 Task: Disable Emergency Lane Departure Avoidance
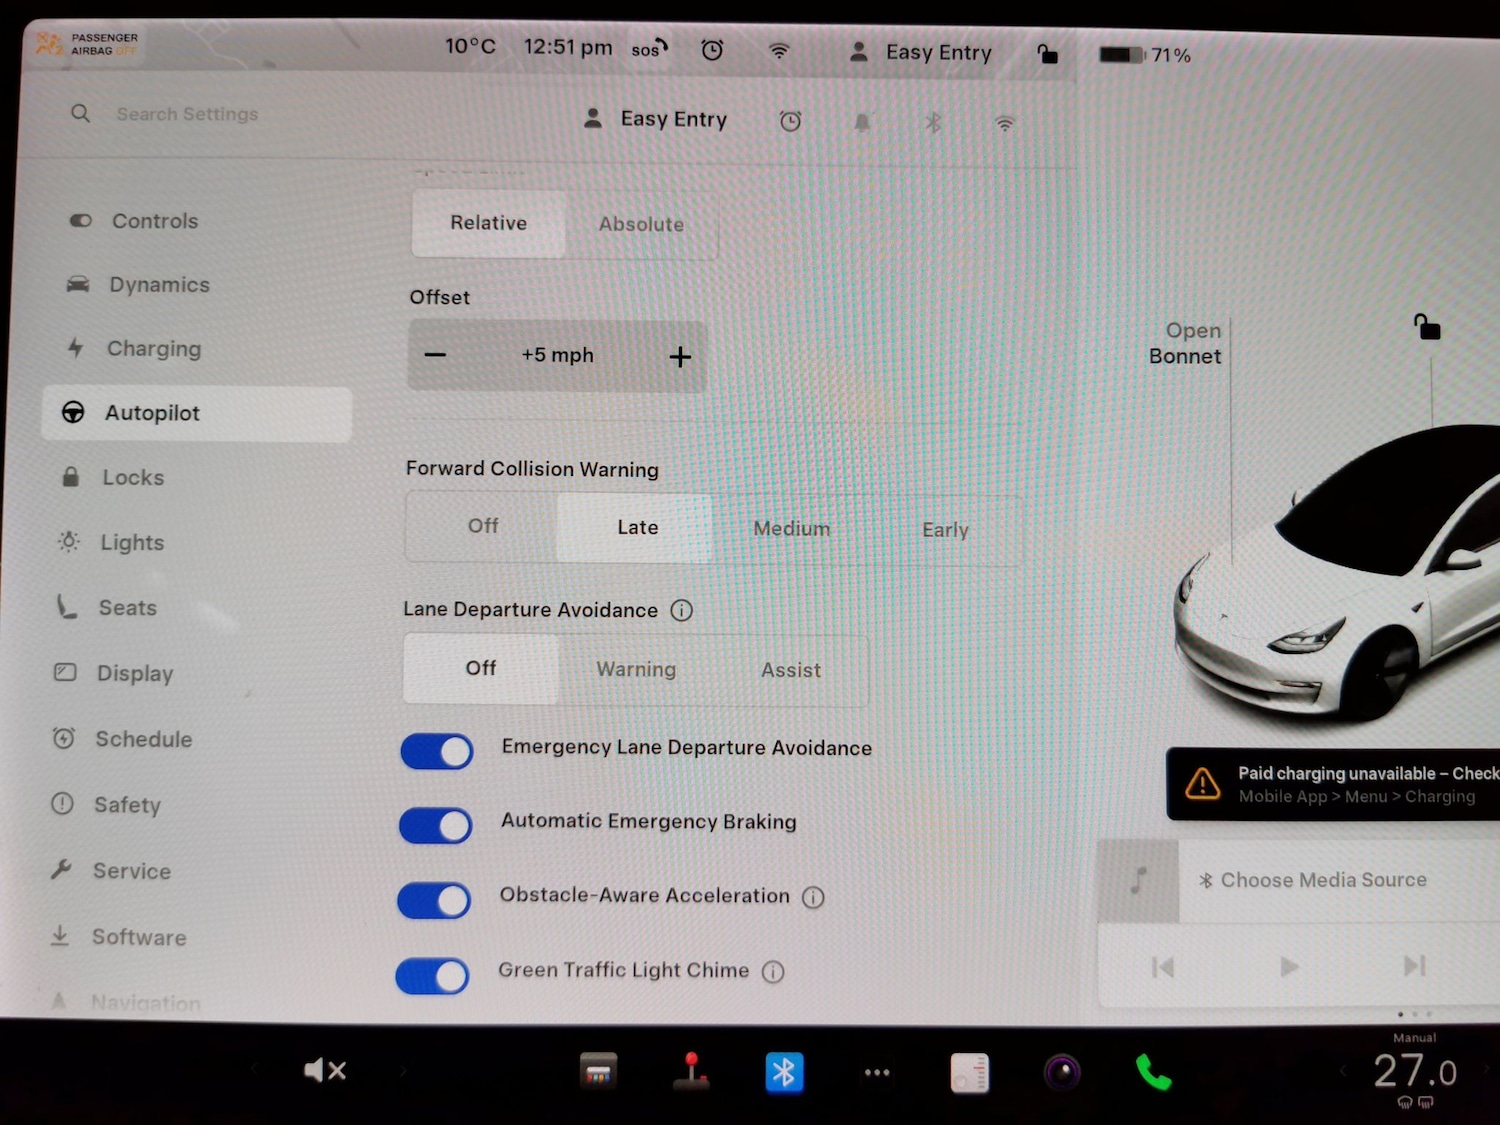pyautogui.click(x=436, y=751)
